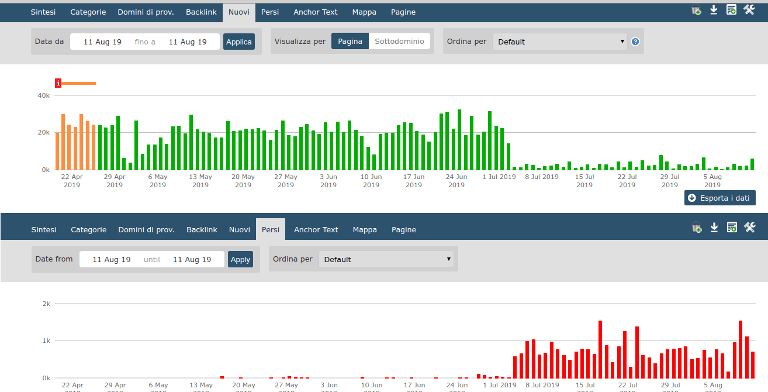Click 1 Jul 2019 label on Nuovi chart
This screenshot has height=392, width=768.
[499, 176]
